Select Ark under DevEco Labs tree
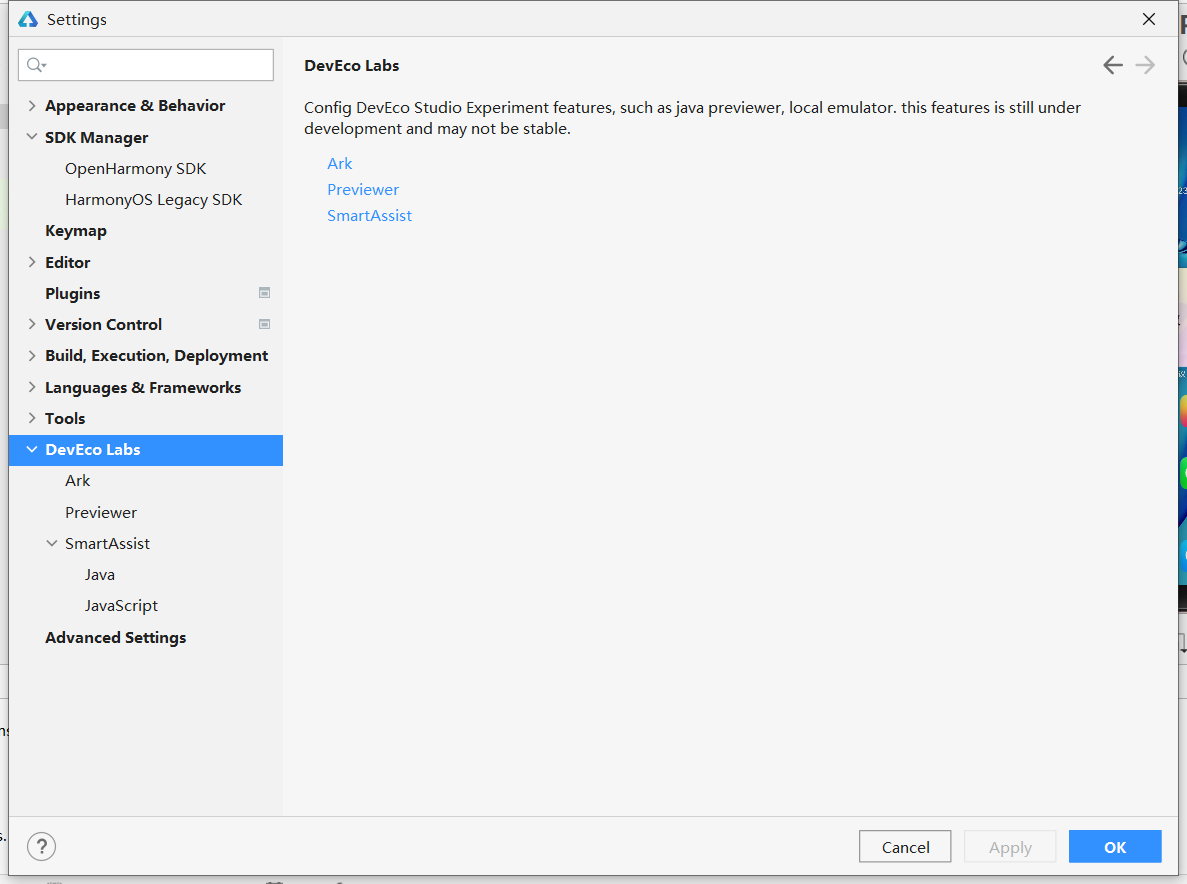This screenshot has height=884, width=1187. tap(77, 481)
